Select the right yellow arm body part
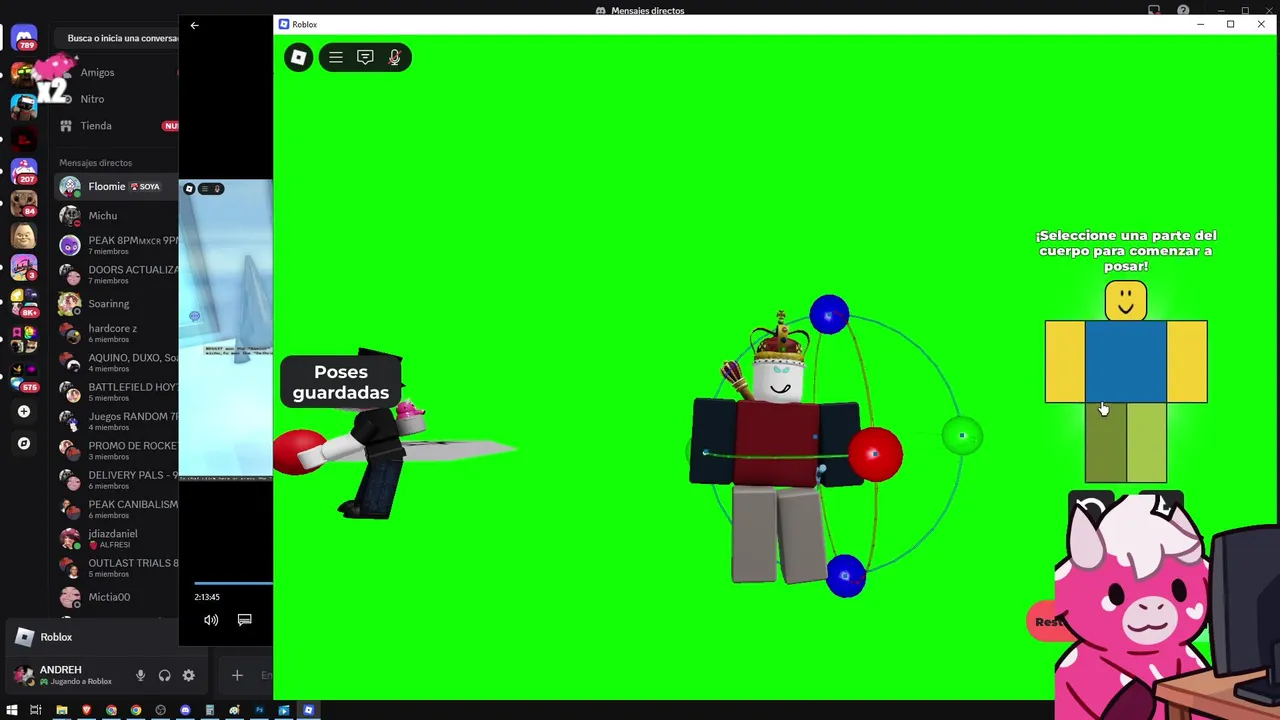Viewport: 1280px width, 720px height. coord(1187,362)
